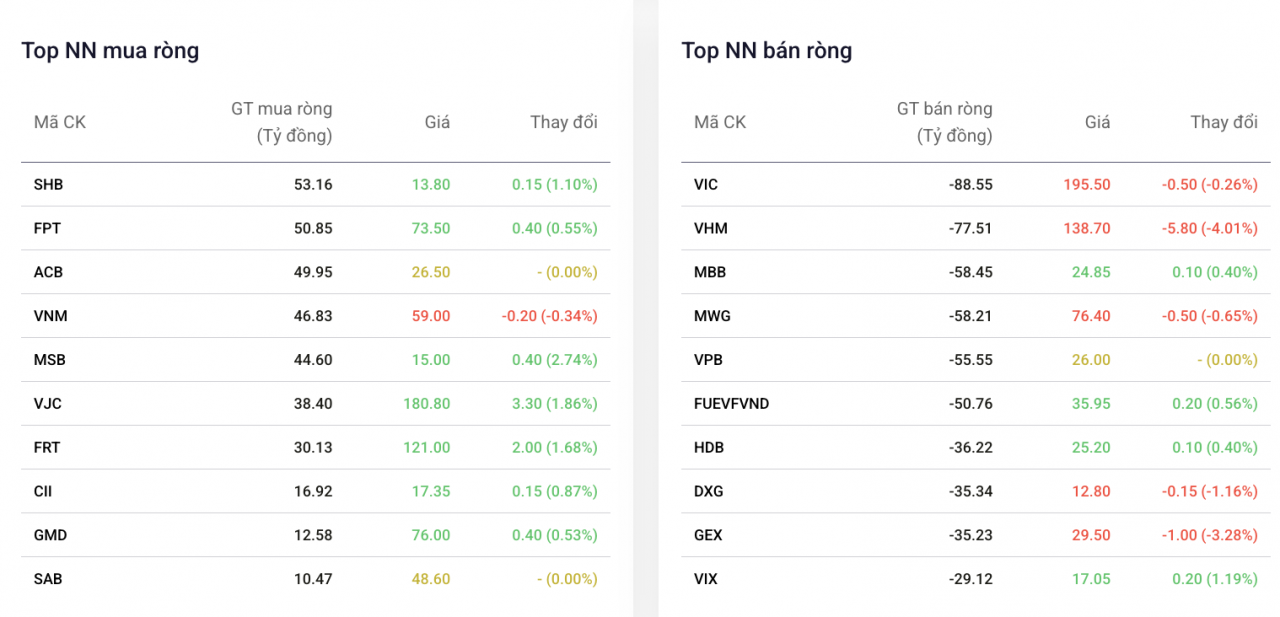Click ACB net buy value 49.95
The width and height of the screenshot is (1280, 617).
[313, 272]
